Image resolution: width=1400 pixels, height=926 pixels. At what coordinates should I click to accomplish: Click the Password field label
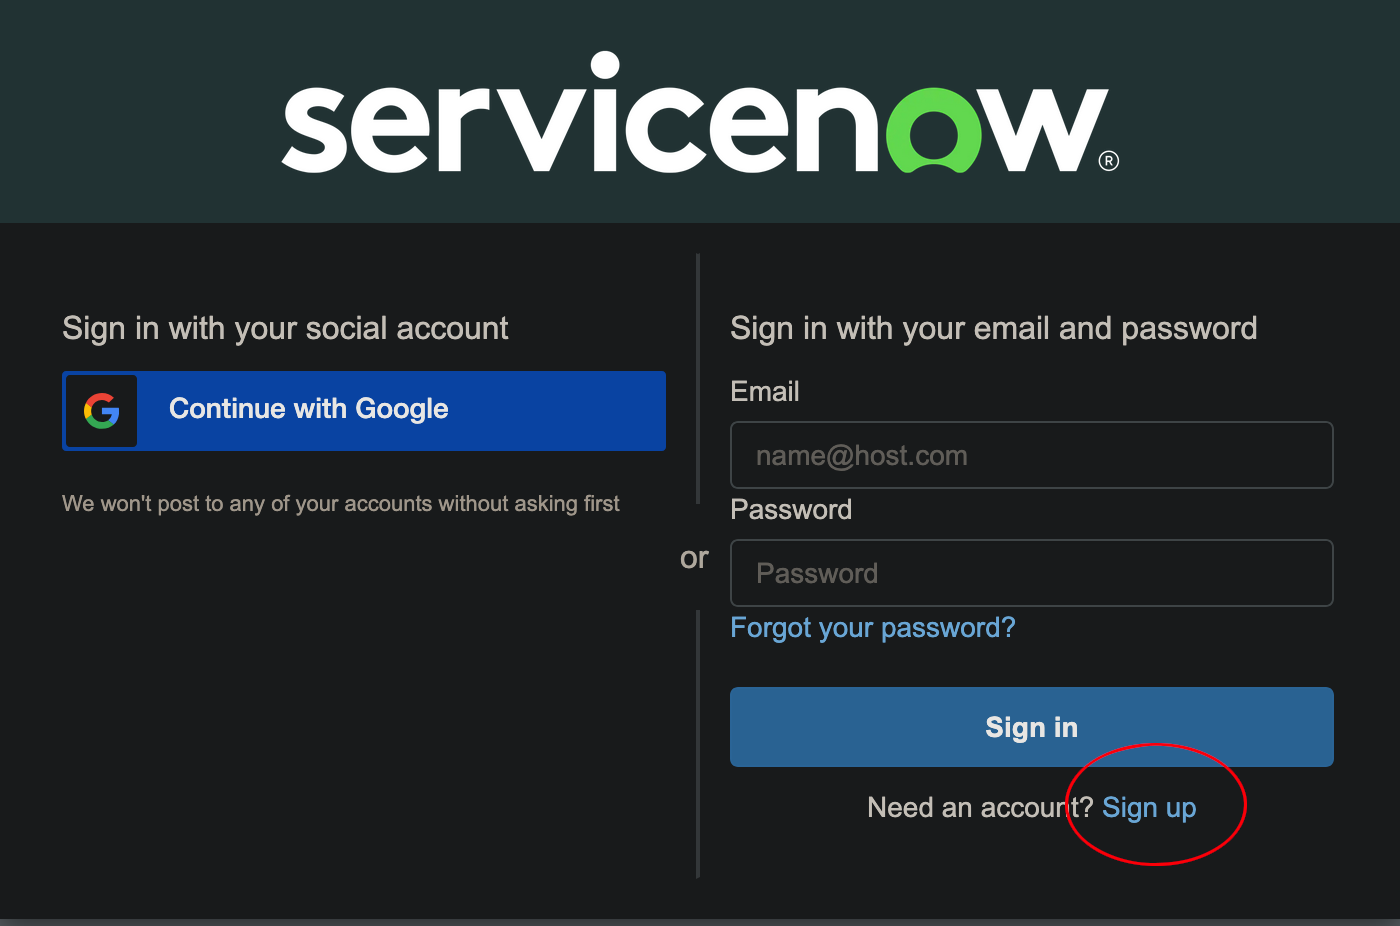point(792,510)
